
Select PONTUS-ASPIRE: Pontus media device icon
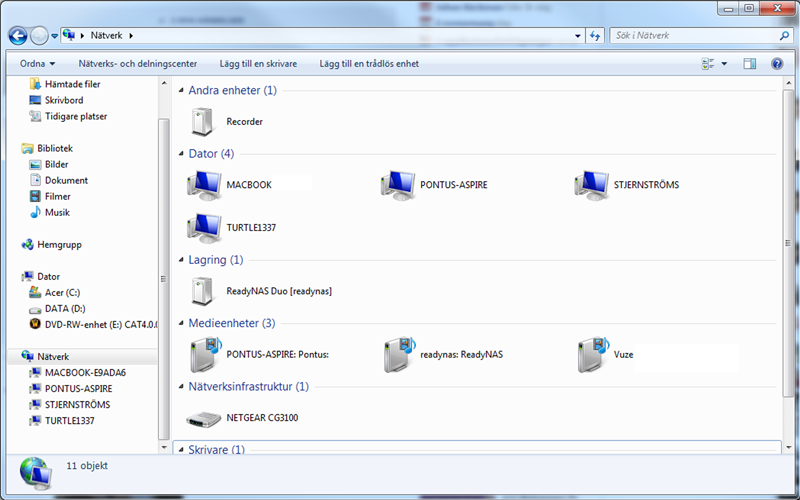point(206,354)
